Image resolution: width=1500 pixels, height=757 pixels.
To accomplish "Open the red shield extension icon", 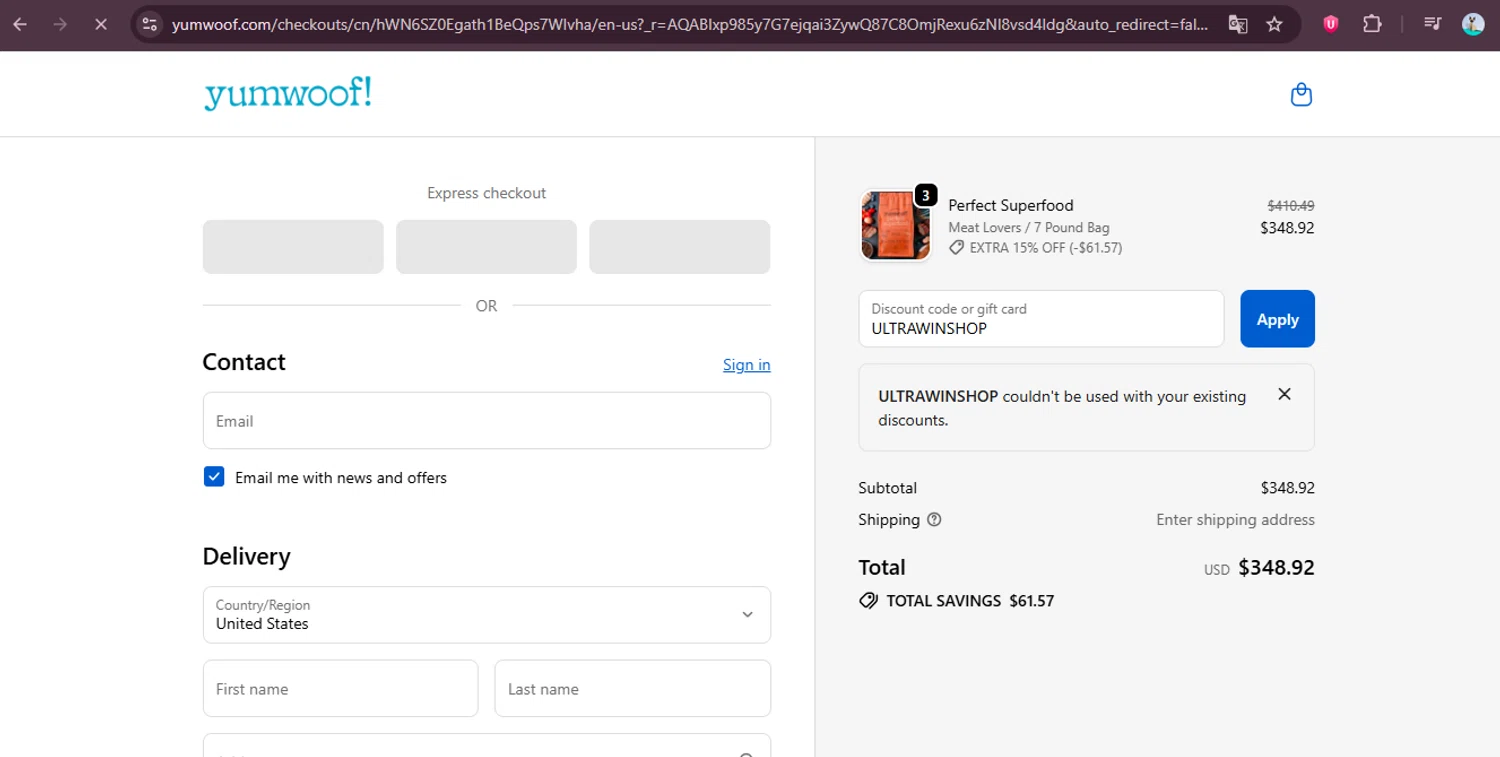I will point(1330,24).
